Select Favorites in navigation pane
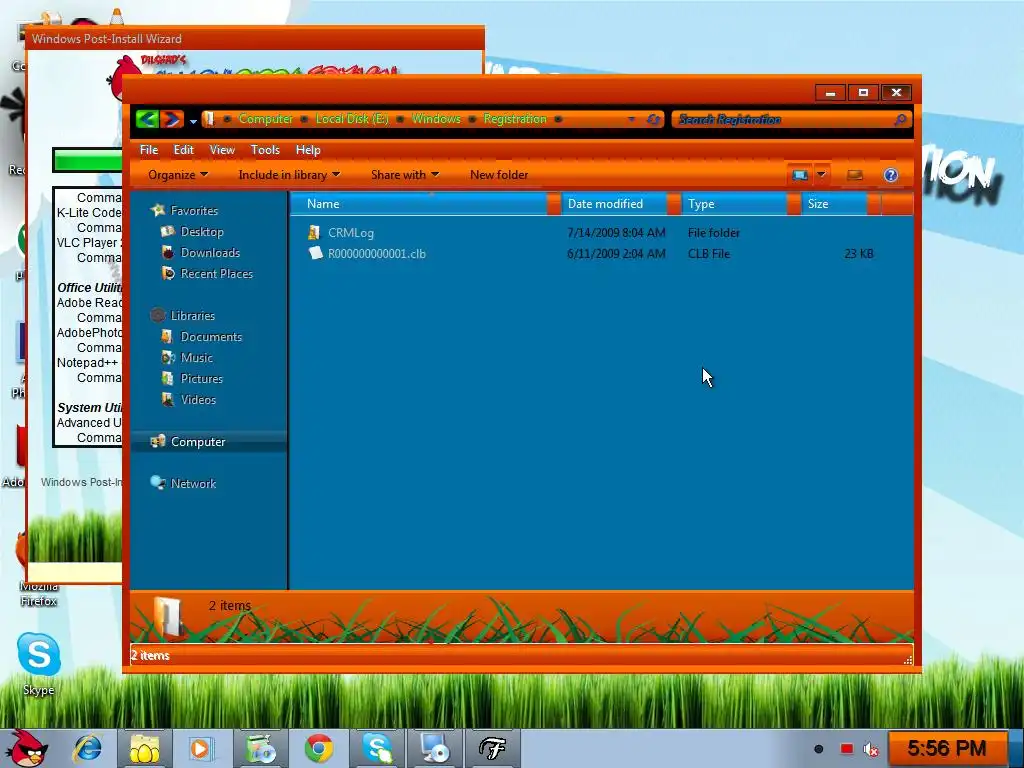 [194, 210]
